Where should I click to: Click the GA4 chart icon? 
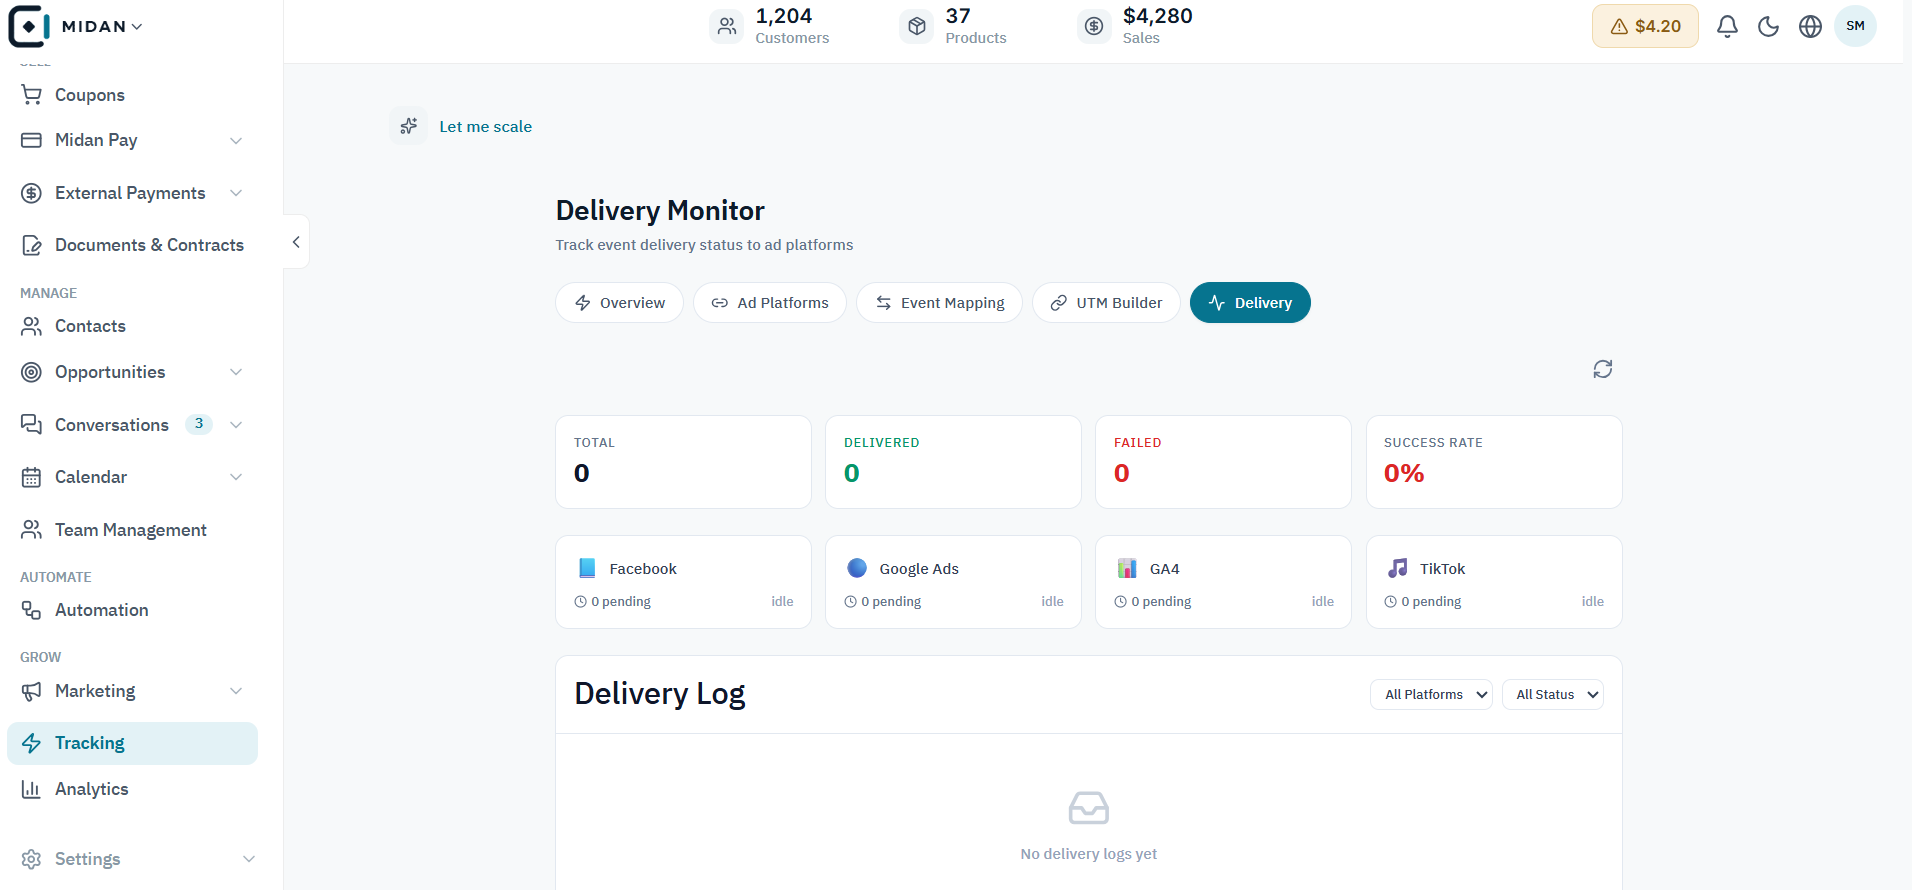click(x=1127, y=568)
